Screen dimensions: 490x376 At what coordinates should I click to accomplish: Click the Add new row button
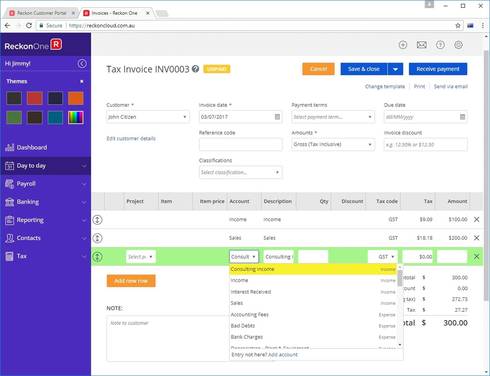131,281
